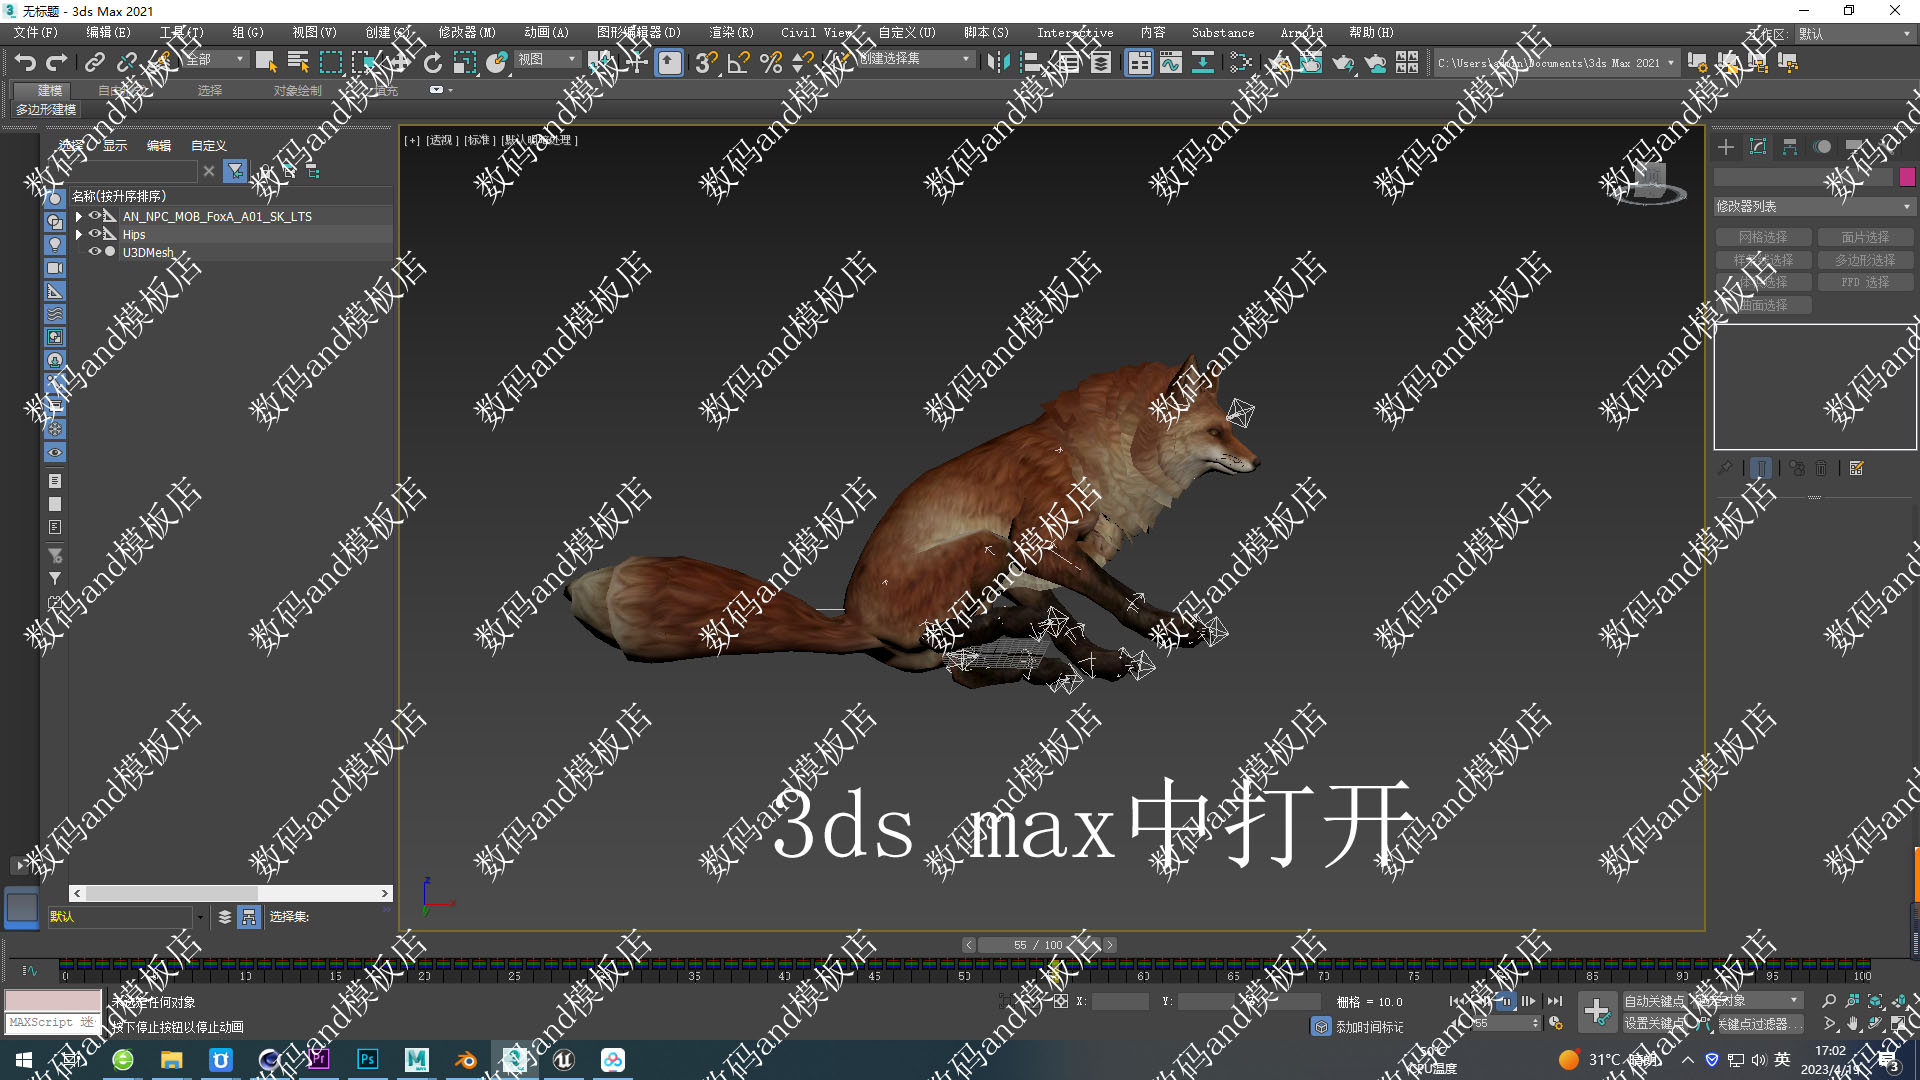1920x1080 pixels.
Task: Choose the rectangular selection region tool
Action: [x=330, y=63]
